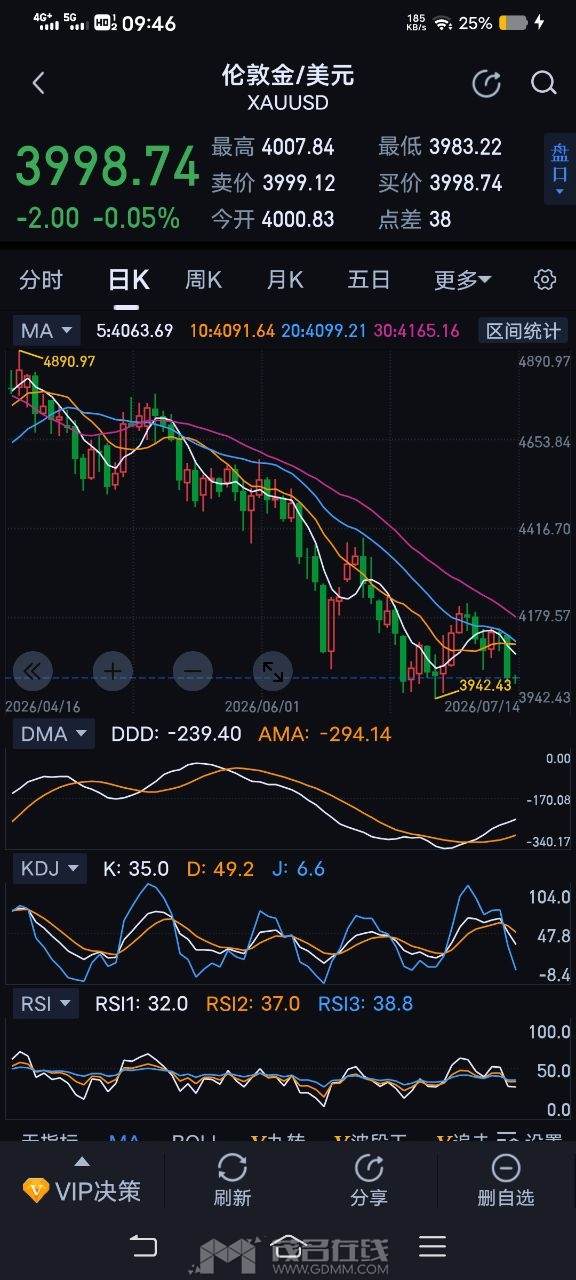Jump to earlier candles with double-arrow icon

(33, 671)
